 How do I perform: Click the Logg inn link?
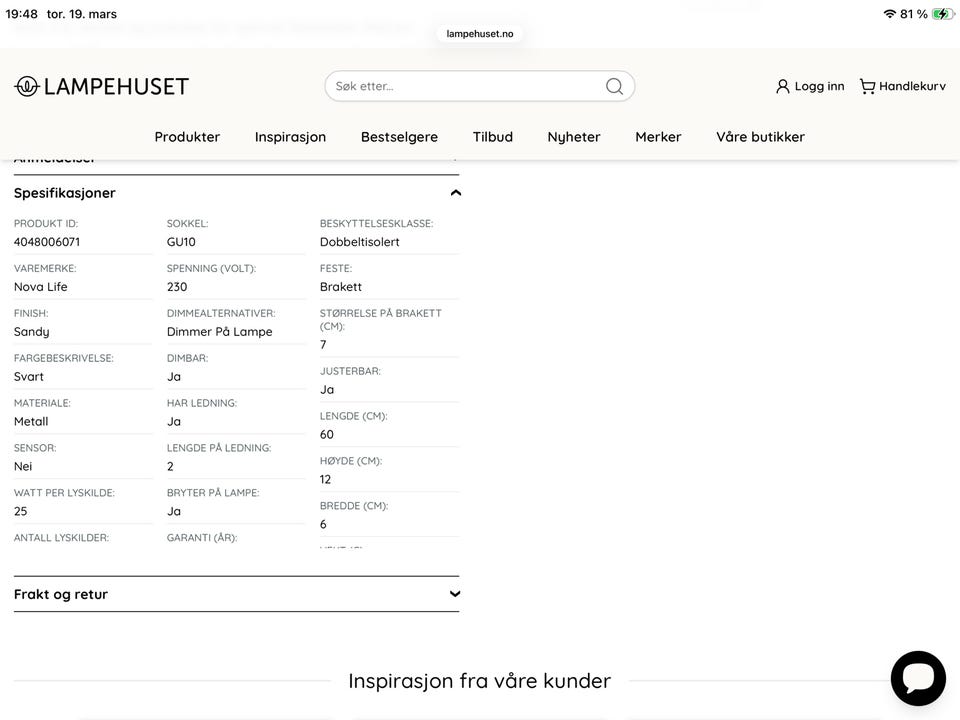(819, 86)
